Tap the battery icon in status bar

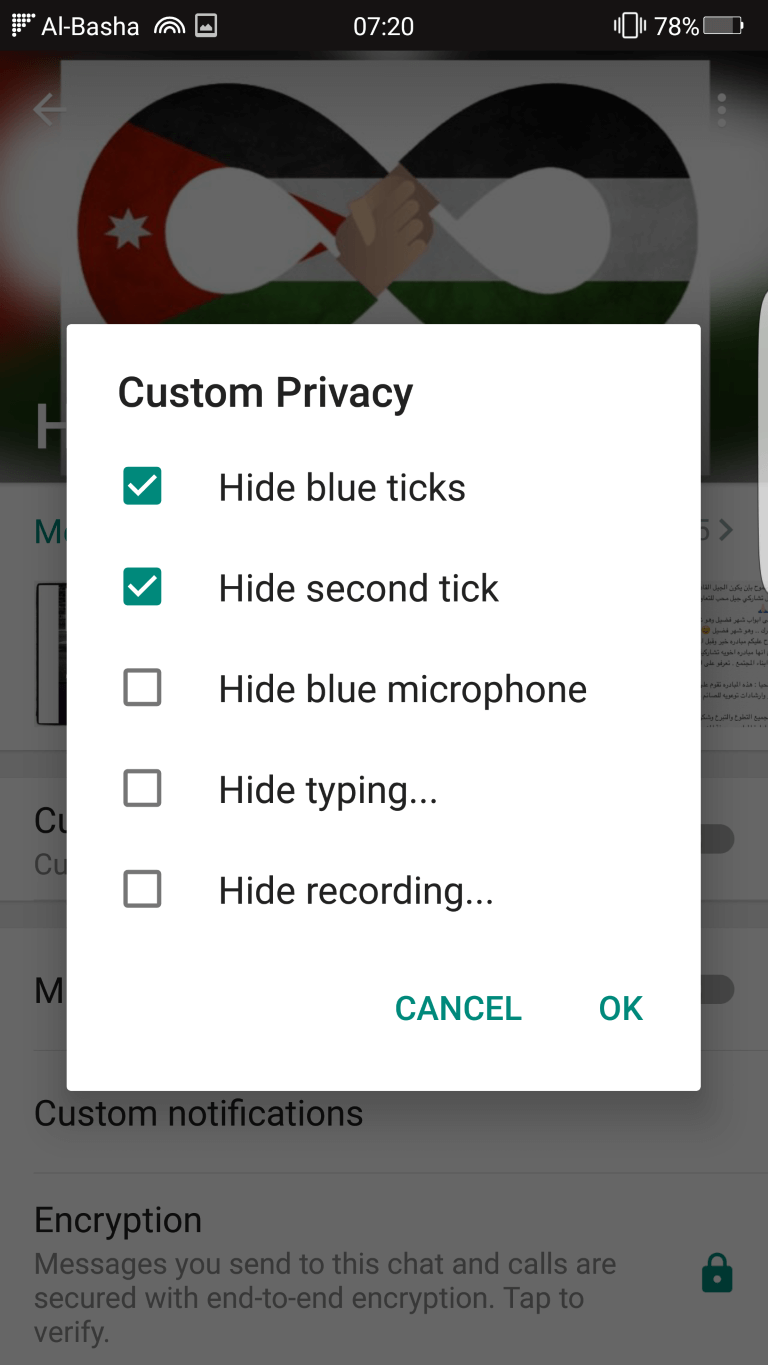(x=723, y=26)
